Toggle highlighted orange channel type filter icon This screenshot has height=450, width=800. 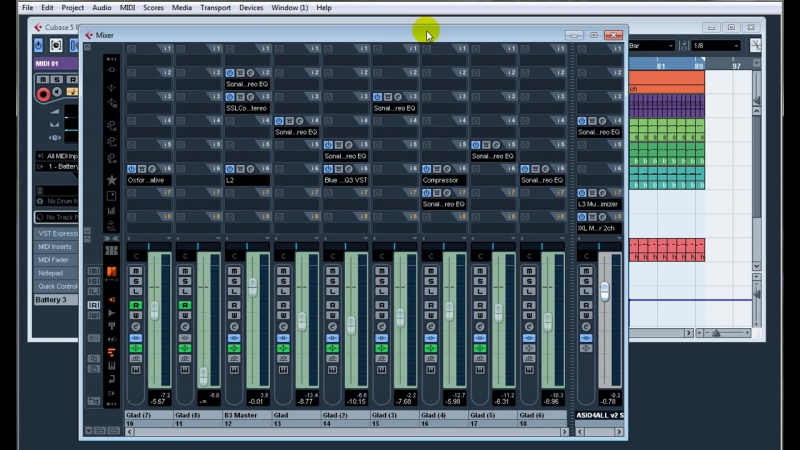111,271
